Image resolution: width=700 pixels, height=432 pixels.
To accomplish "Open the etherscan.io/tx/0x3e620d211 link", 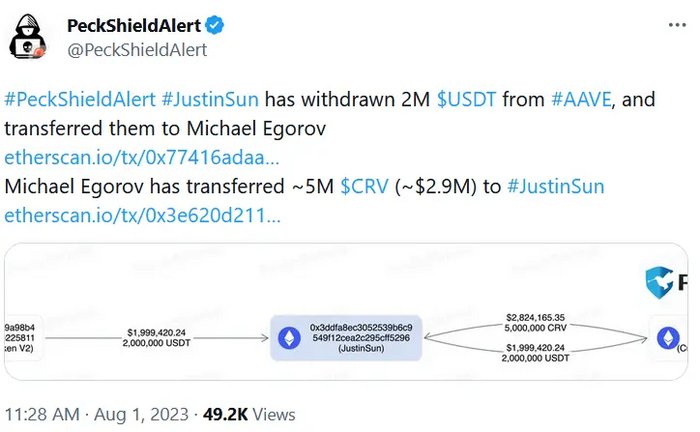I will click(142, 214).
